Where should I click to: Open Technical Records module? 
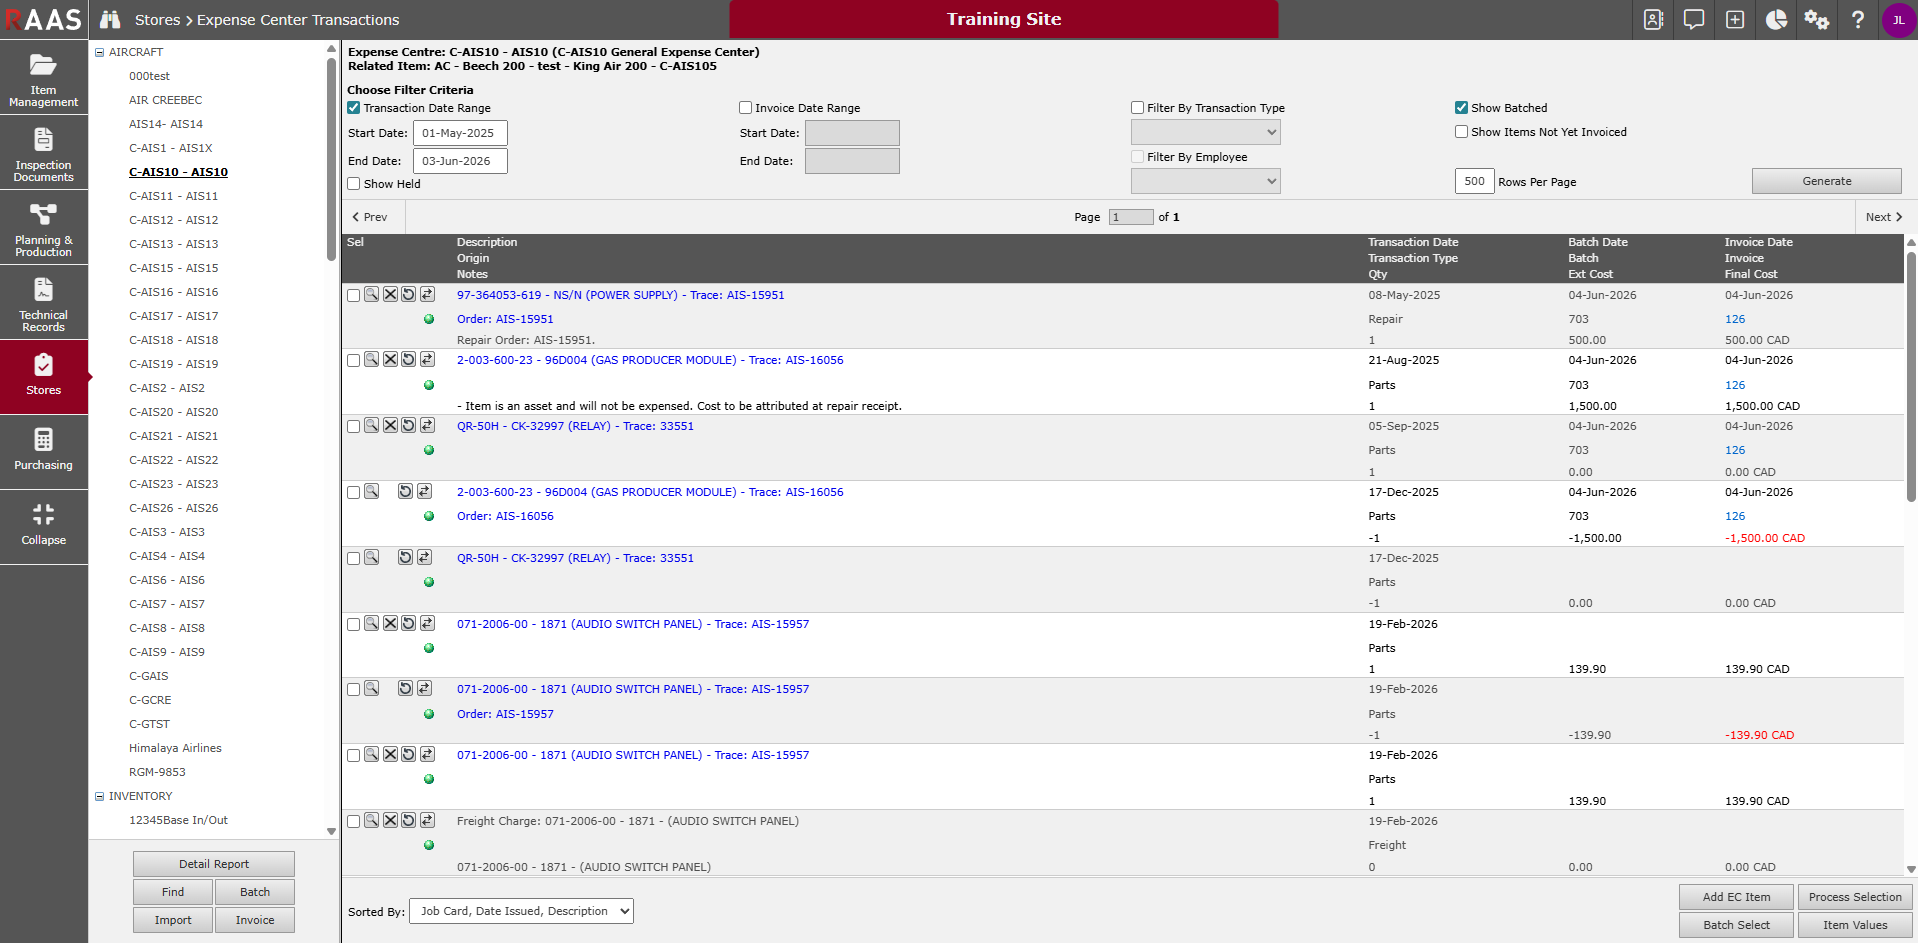(44, 302)
